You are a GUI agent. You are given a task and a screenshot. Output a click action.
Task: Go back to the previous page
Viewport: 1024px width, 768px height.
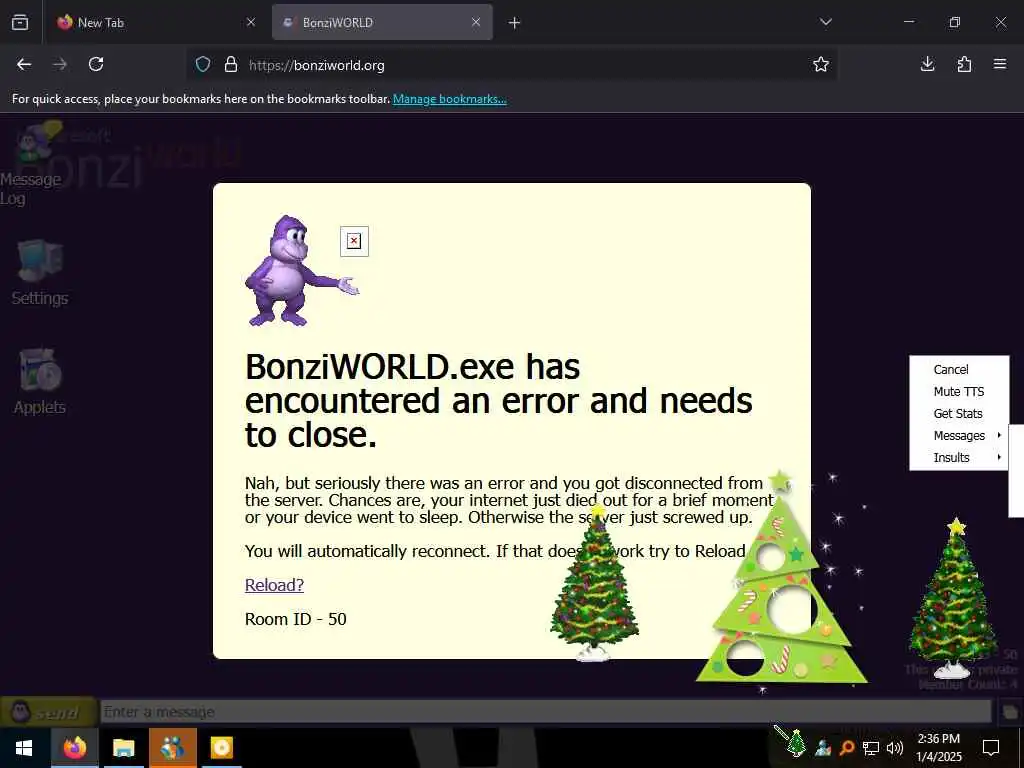click(24, 64)
